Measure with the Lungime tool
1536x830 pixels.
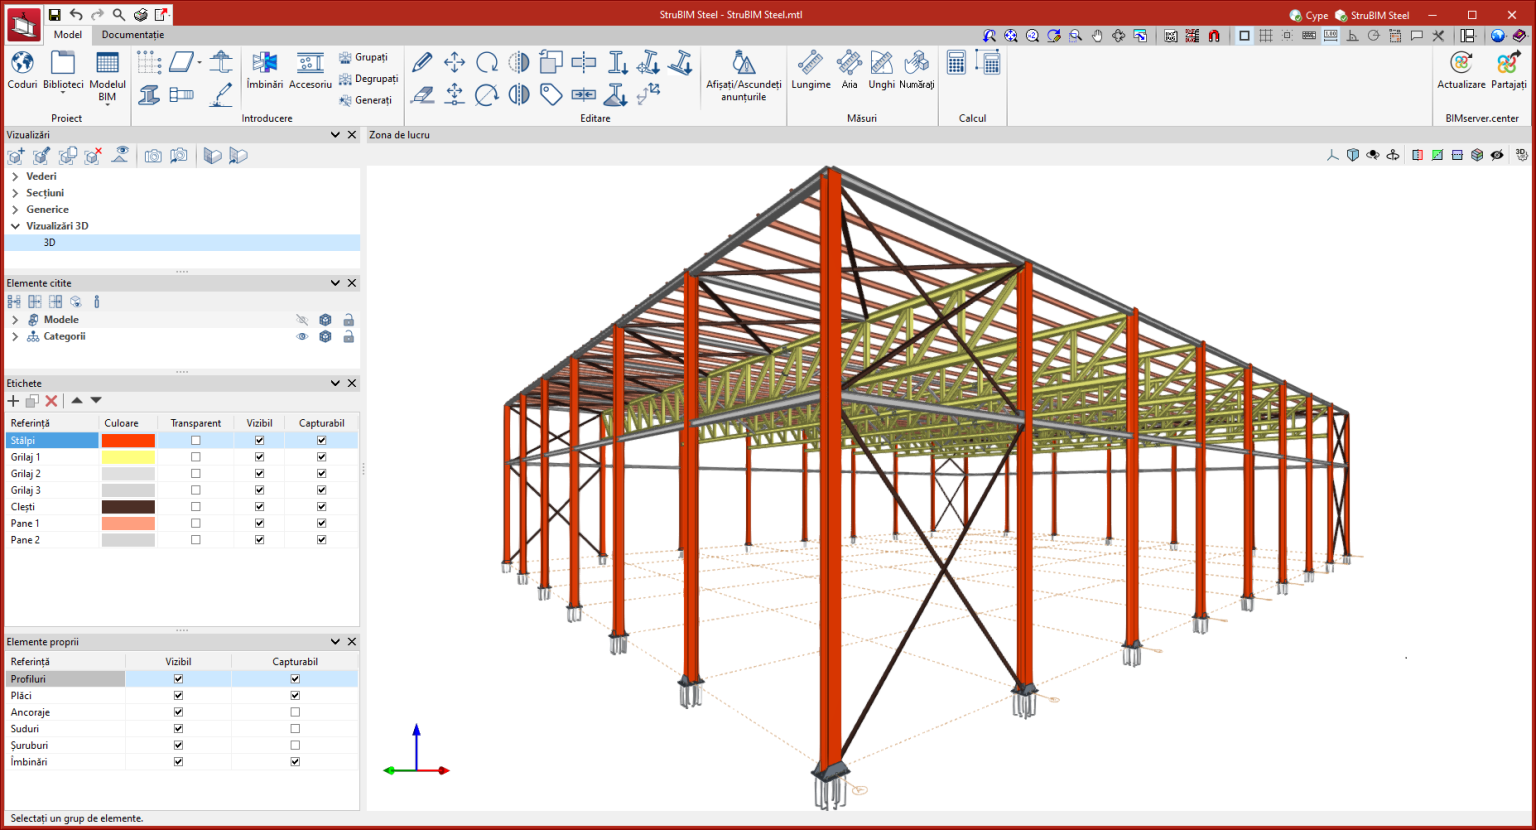811,70
